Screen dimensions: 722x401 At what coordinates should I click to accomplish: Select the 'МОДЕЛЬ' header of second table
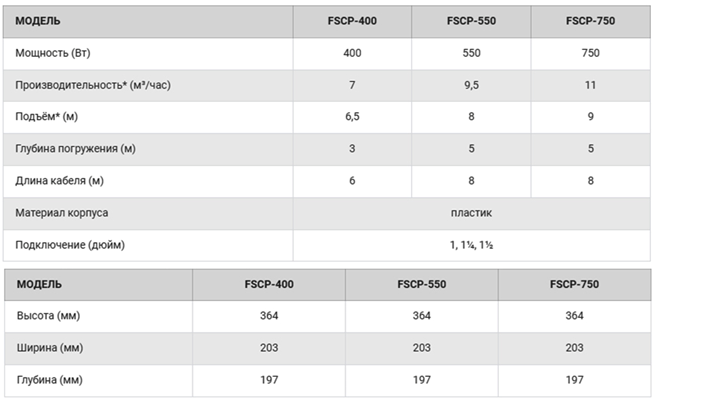pyautogui.click(x=39, y=285)
